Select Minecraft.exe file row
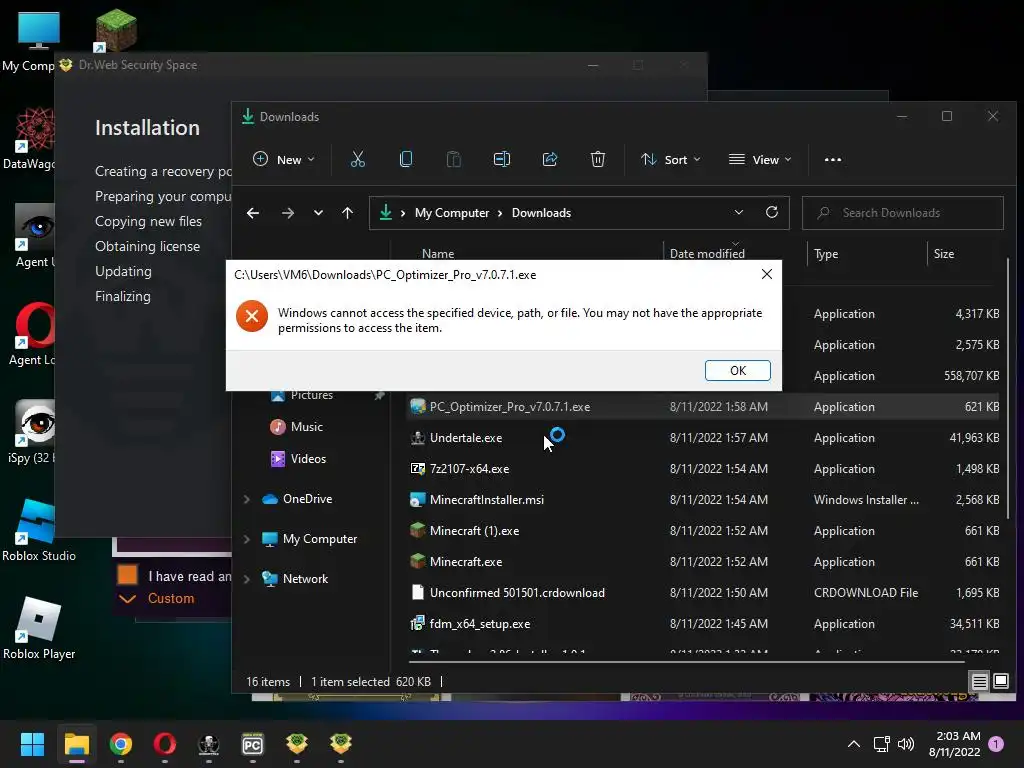Image resolution: width=1024 pixels, height=768 pixels. pyautogui.click(x=704, y=562)
